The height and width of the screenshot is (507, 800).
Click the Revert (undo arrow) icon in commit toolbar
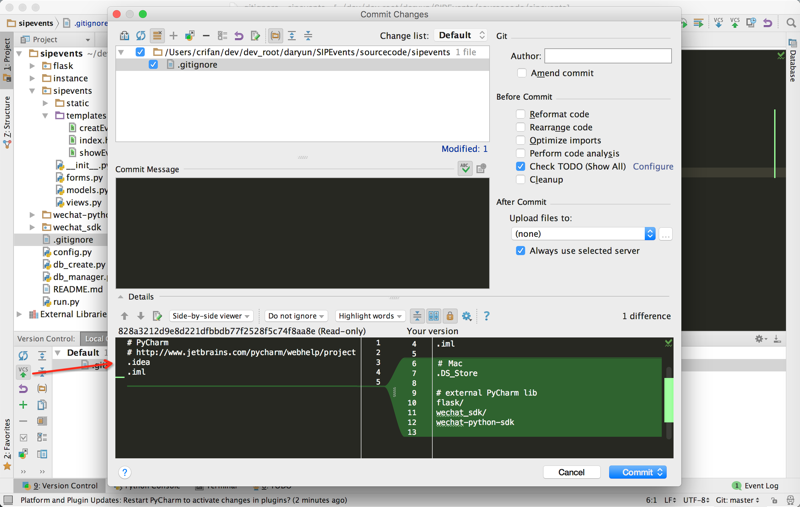pyautogui.click(x=239, y=36)
